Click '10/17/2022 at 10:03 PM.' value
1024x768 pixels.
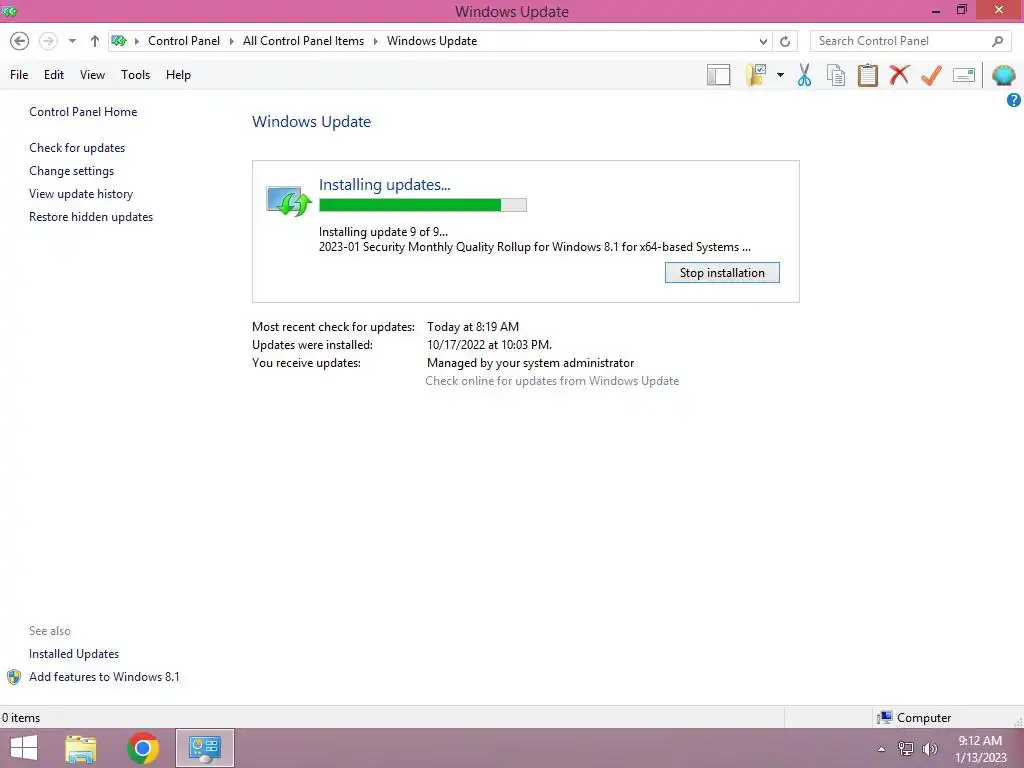tap(489, 345)
